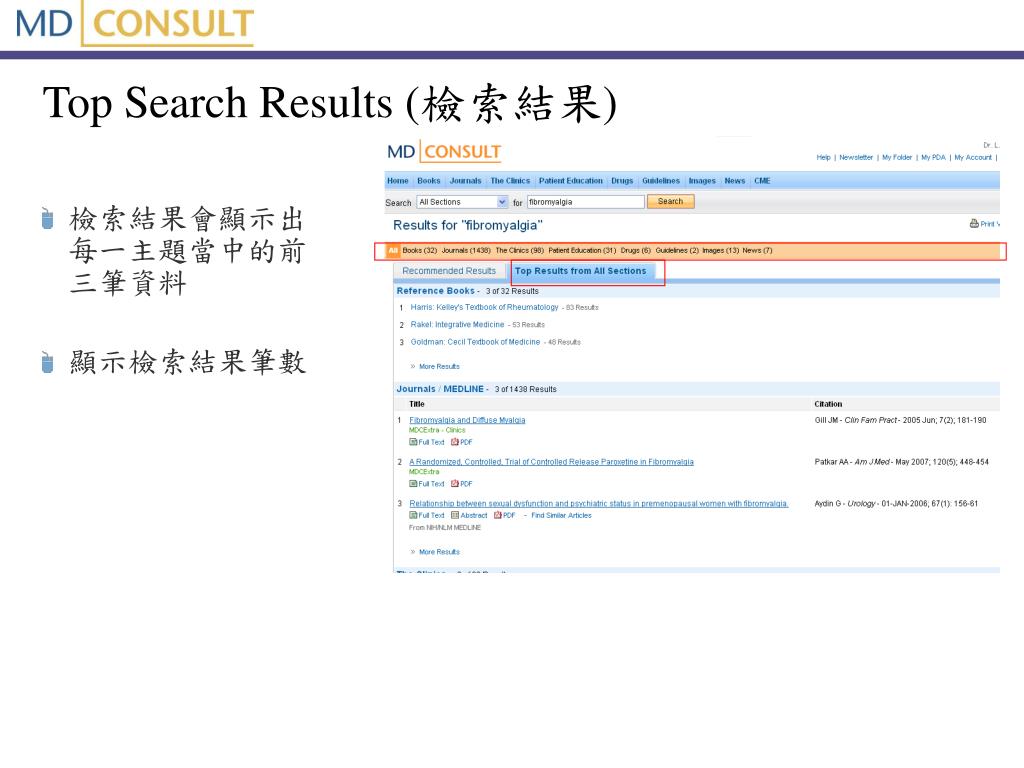Open the Randomized Controlled Trial Paroxetine article
This screenshot has width=1024, height=768.
(x=551, y=462)
